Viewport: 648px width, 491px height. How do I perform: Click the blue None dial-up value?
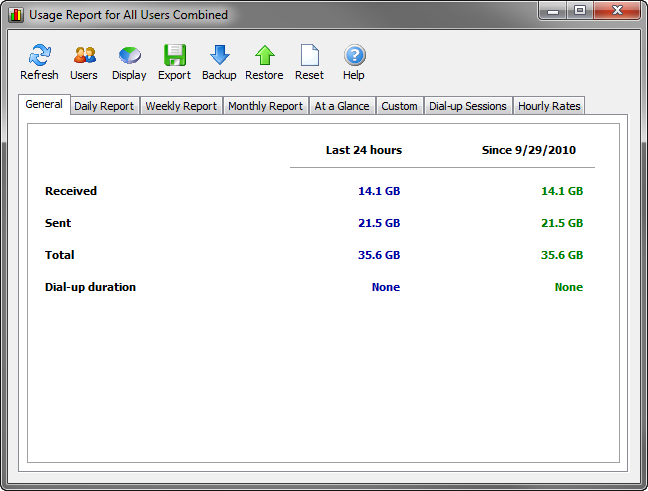point(386,287)
